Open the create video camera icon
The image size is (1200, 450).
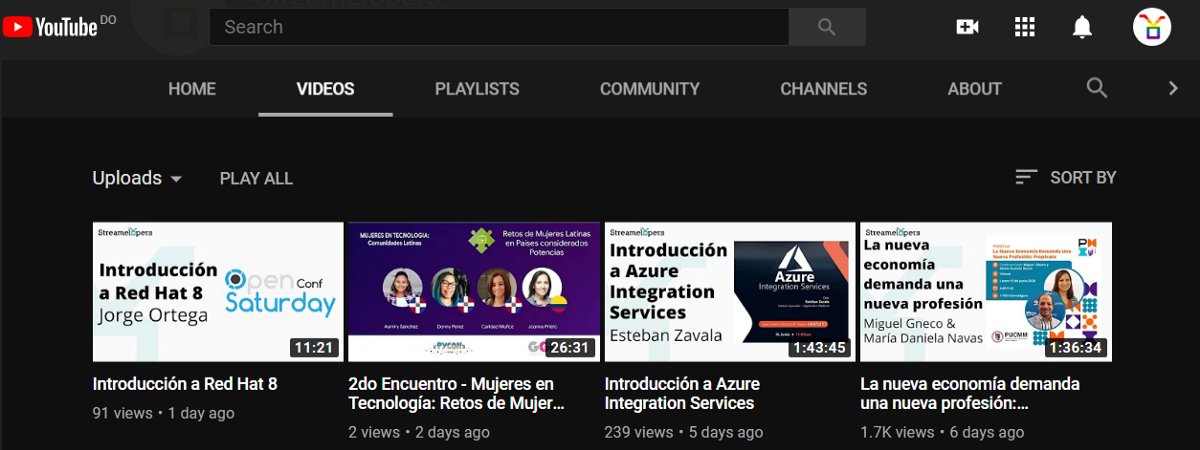[x=967, y=27]
